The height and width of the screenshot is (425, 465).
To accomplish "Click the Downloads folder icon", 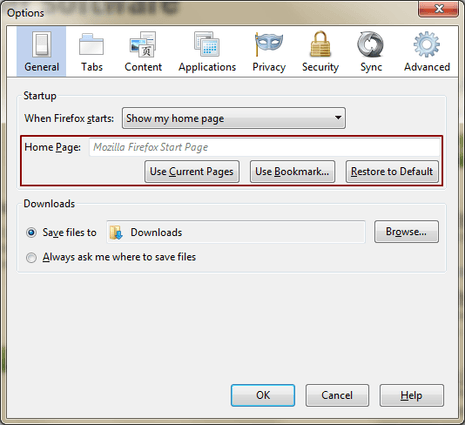I will tap(116, 232).
